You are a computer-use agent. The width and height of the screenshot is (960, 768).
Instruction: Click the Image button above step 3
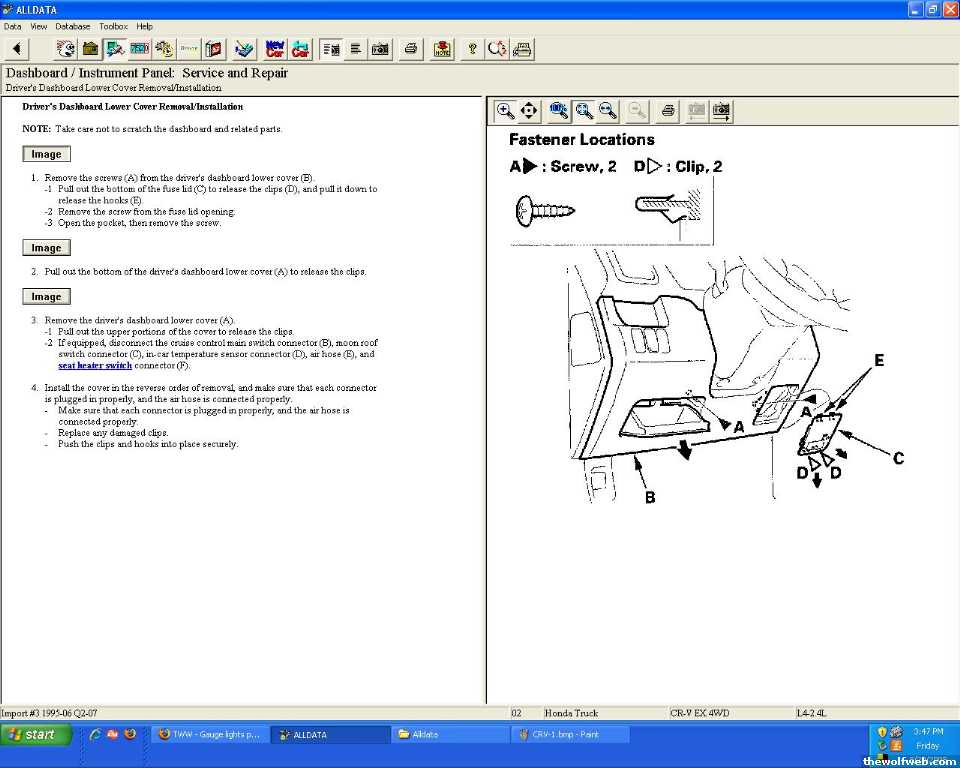coord(46,297)
